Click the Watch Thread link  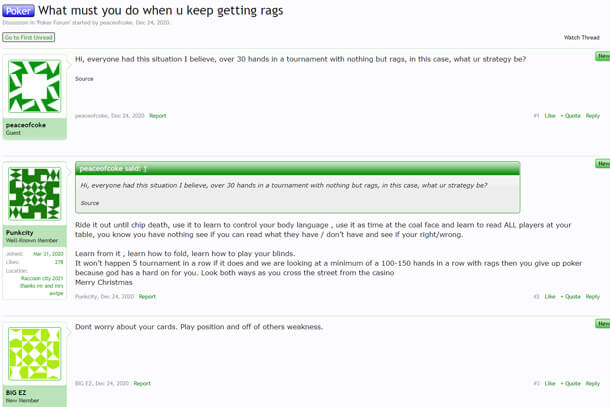(x=581, y=38)
